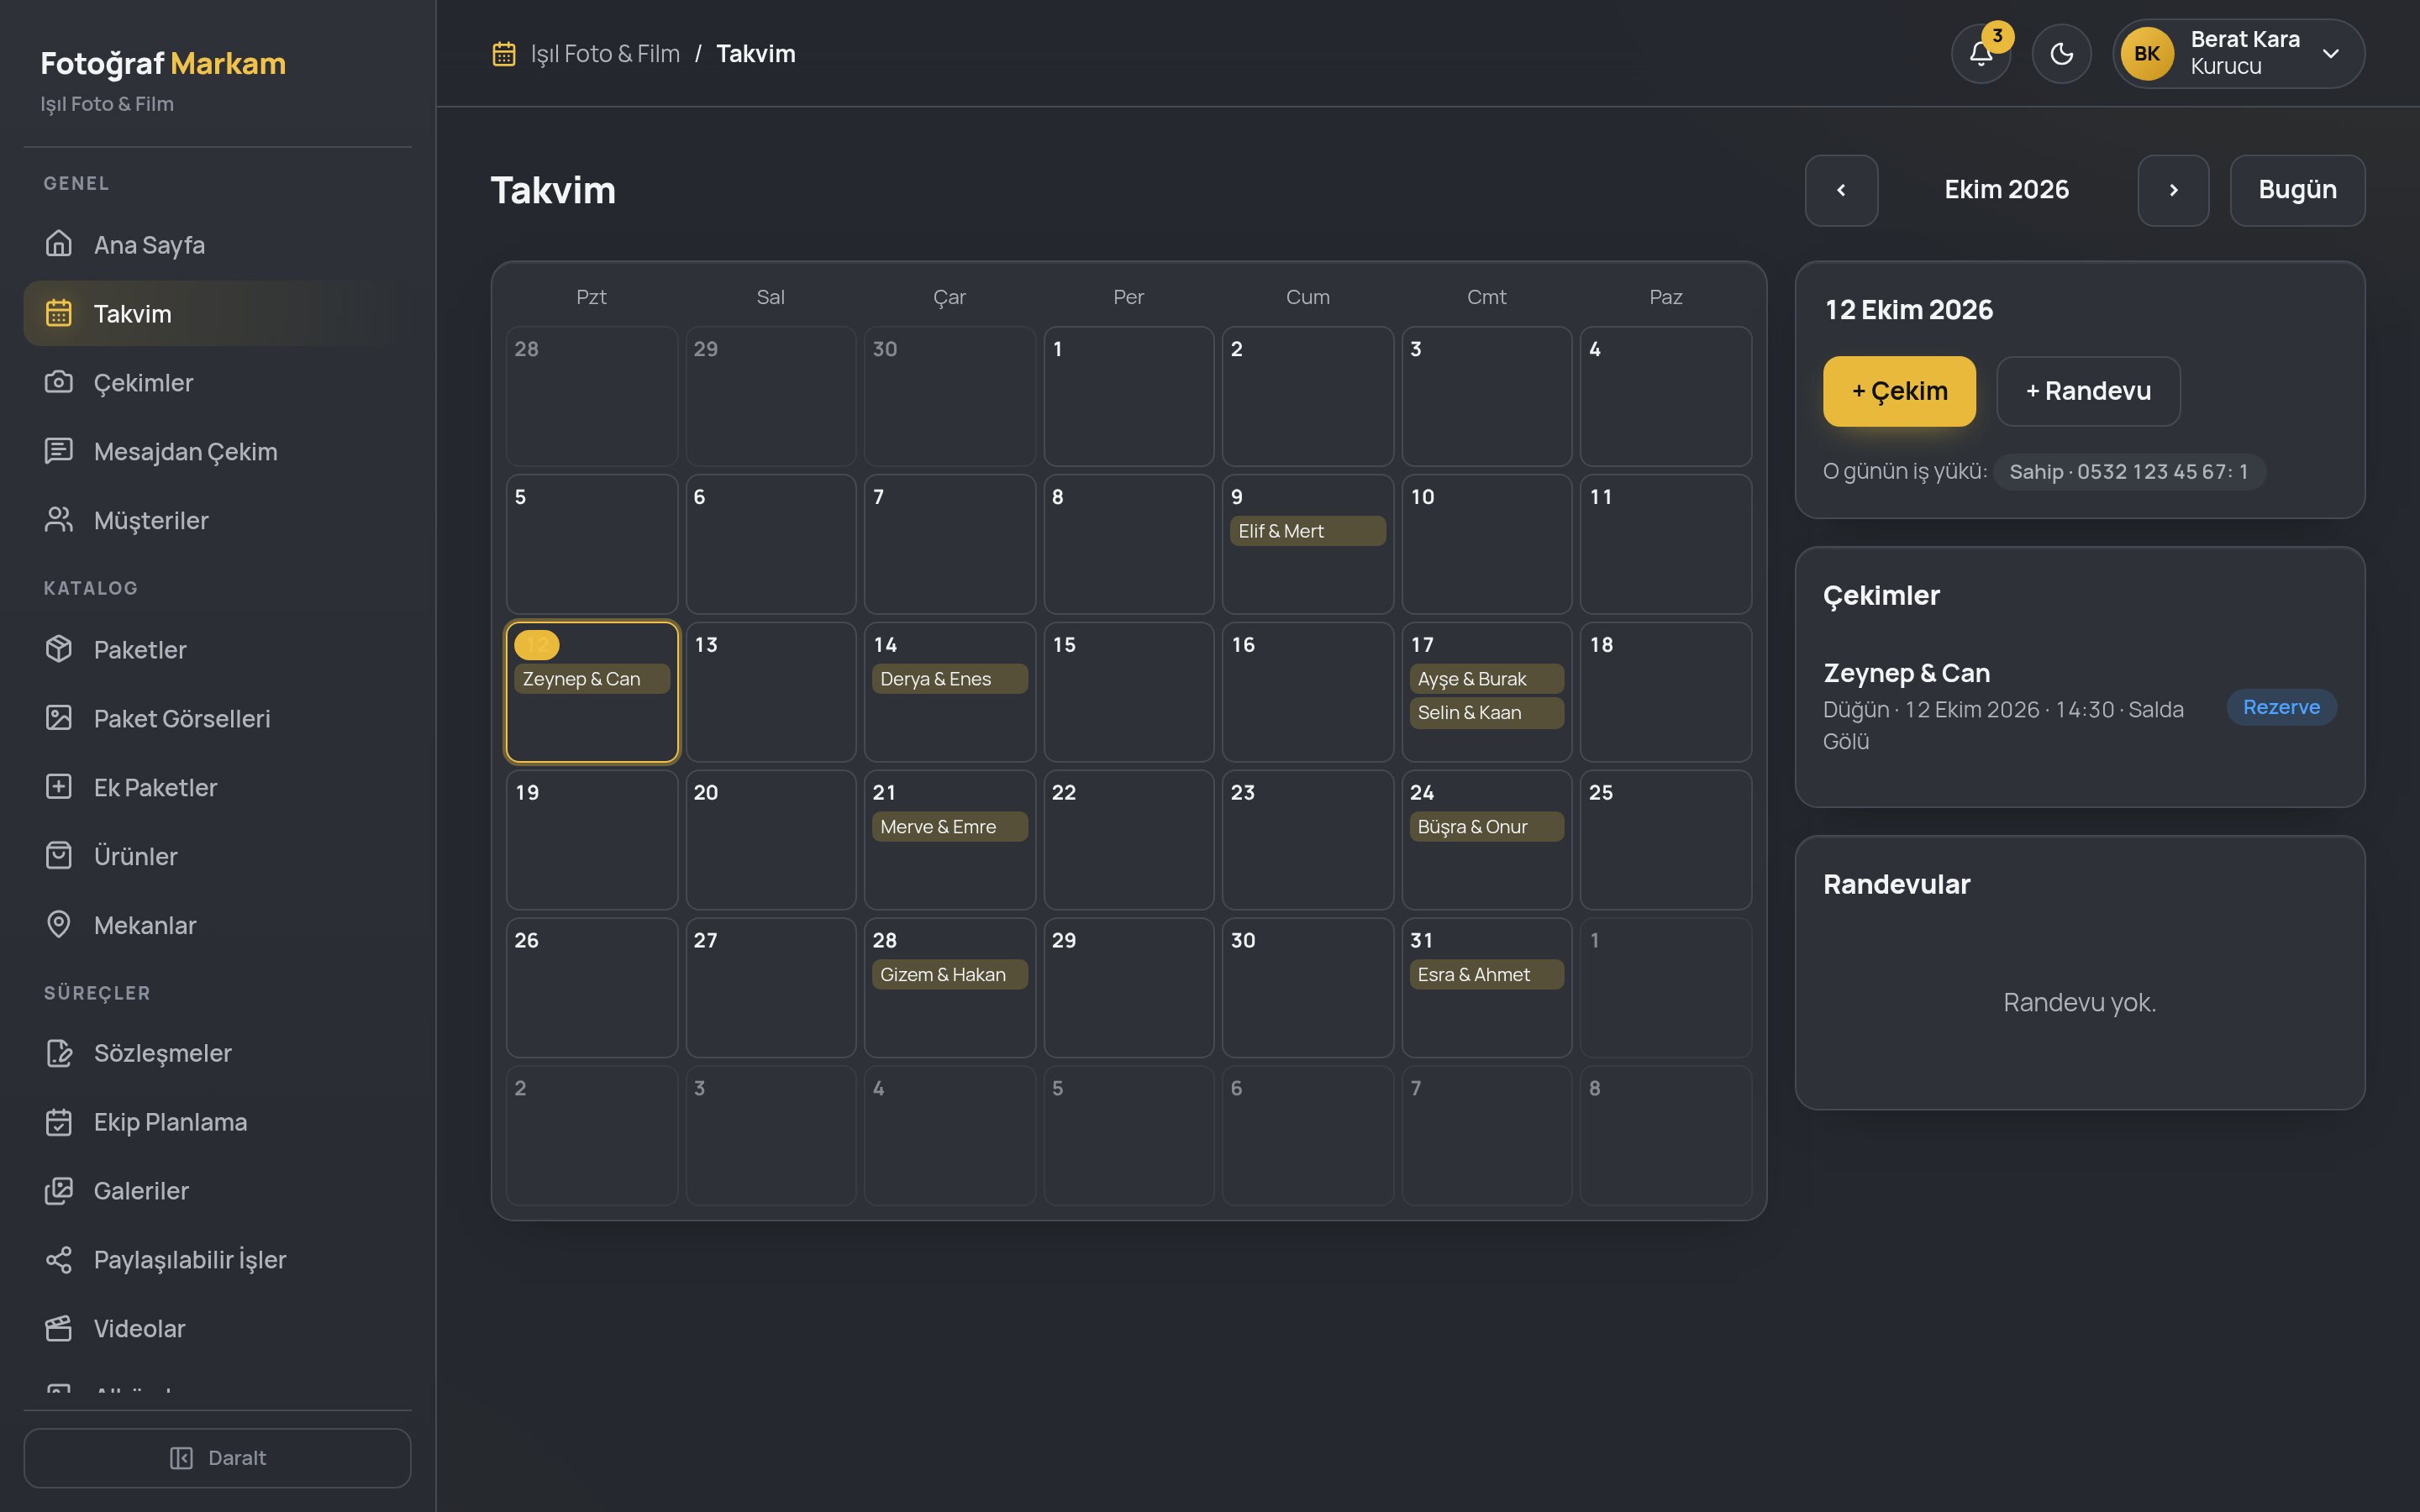Viewport: 2420px width, 1512px height.
Task: Open the Müşteriler people icon
Action: pyautogui.click(x=59, y=520)
